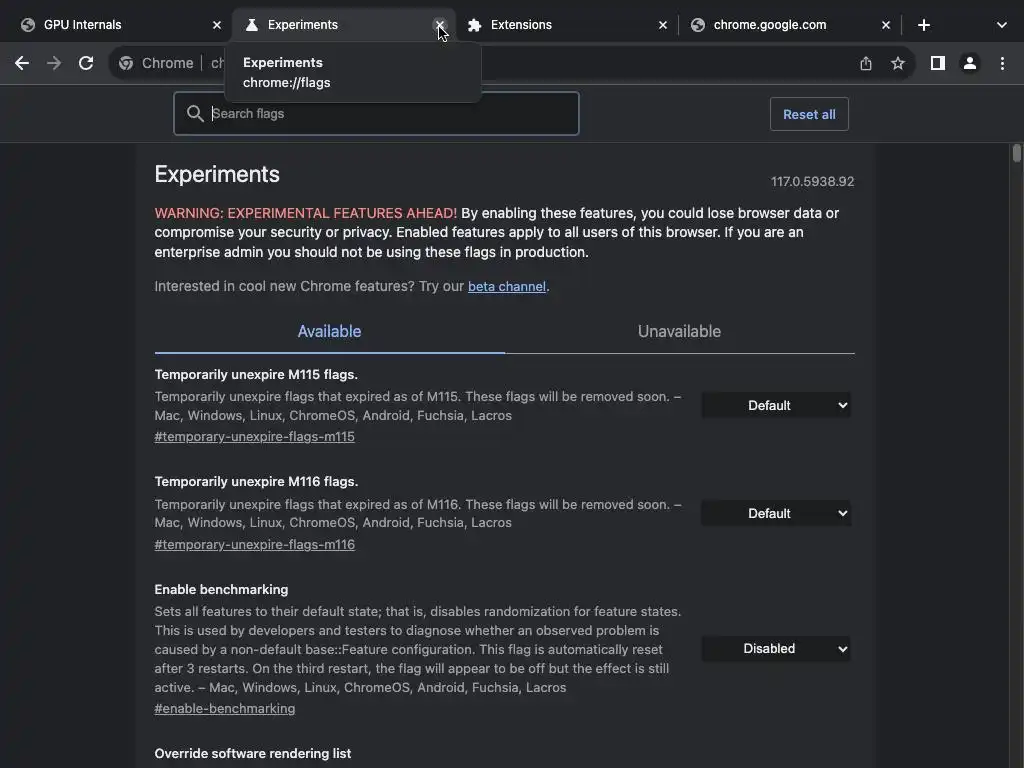Bookmark this page with star icon
The width and height of the screenshot is (1024, 768).
click(x=898, y=63)
